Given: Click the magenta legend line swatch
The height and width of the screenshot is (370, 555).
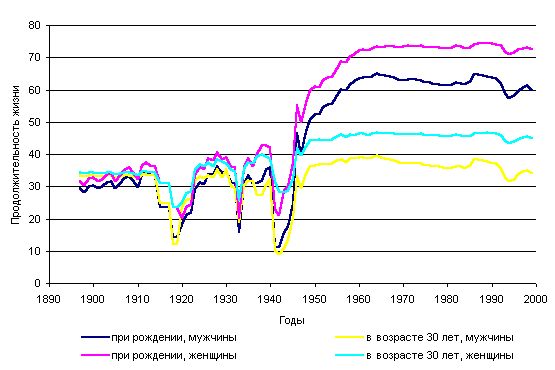Looking at the screenshot, I should 95,355.
